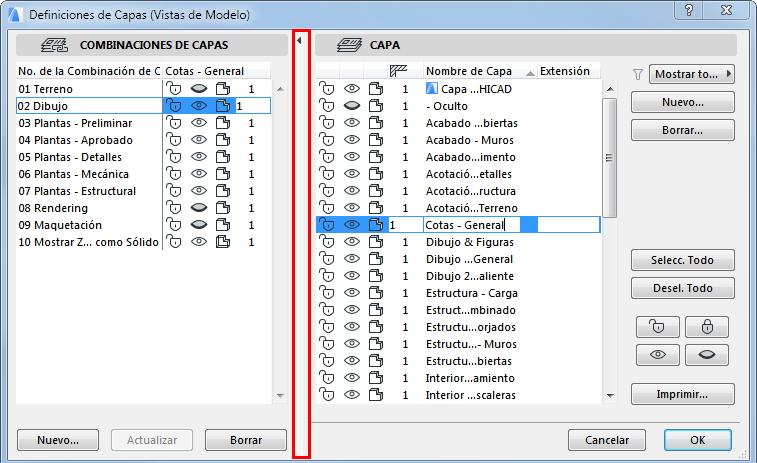Toggle lock icon for 07 Plantas - Estructural
Screen dimensions: 757x463
coord(174,191)
